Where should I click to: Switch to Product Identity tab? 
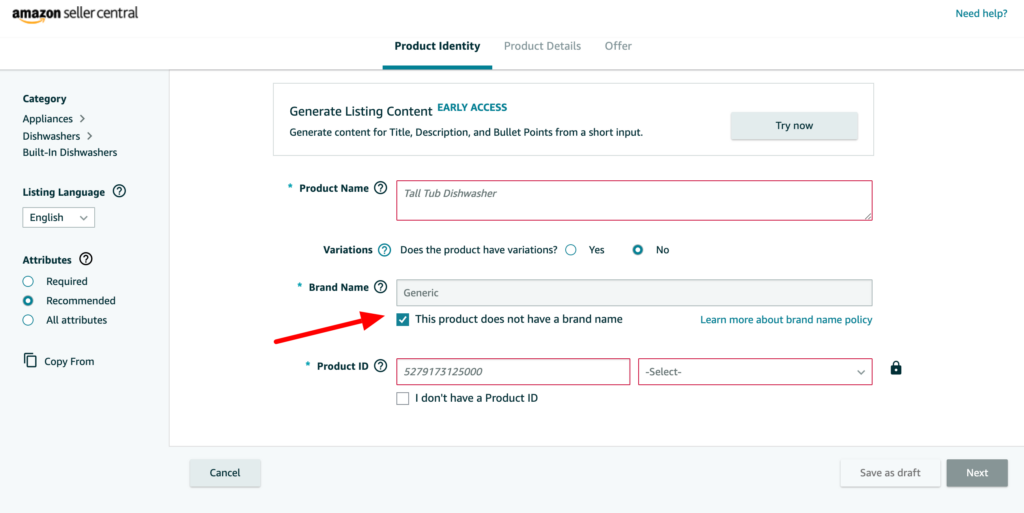(437, 46)
